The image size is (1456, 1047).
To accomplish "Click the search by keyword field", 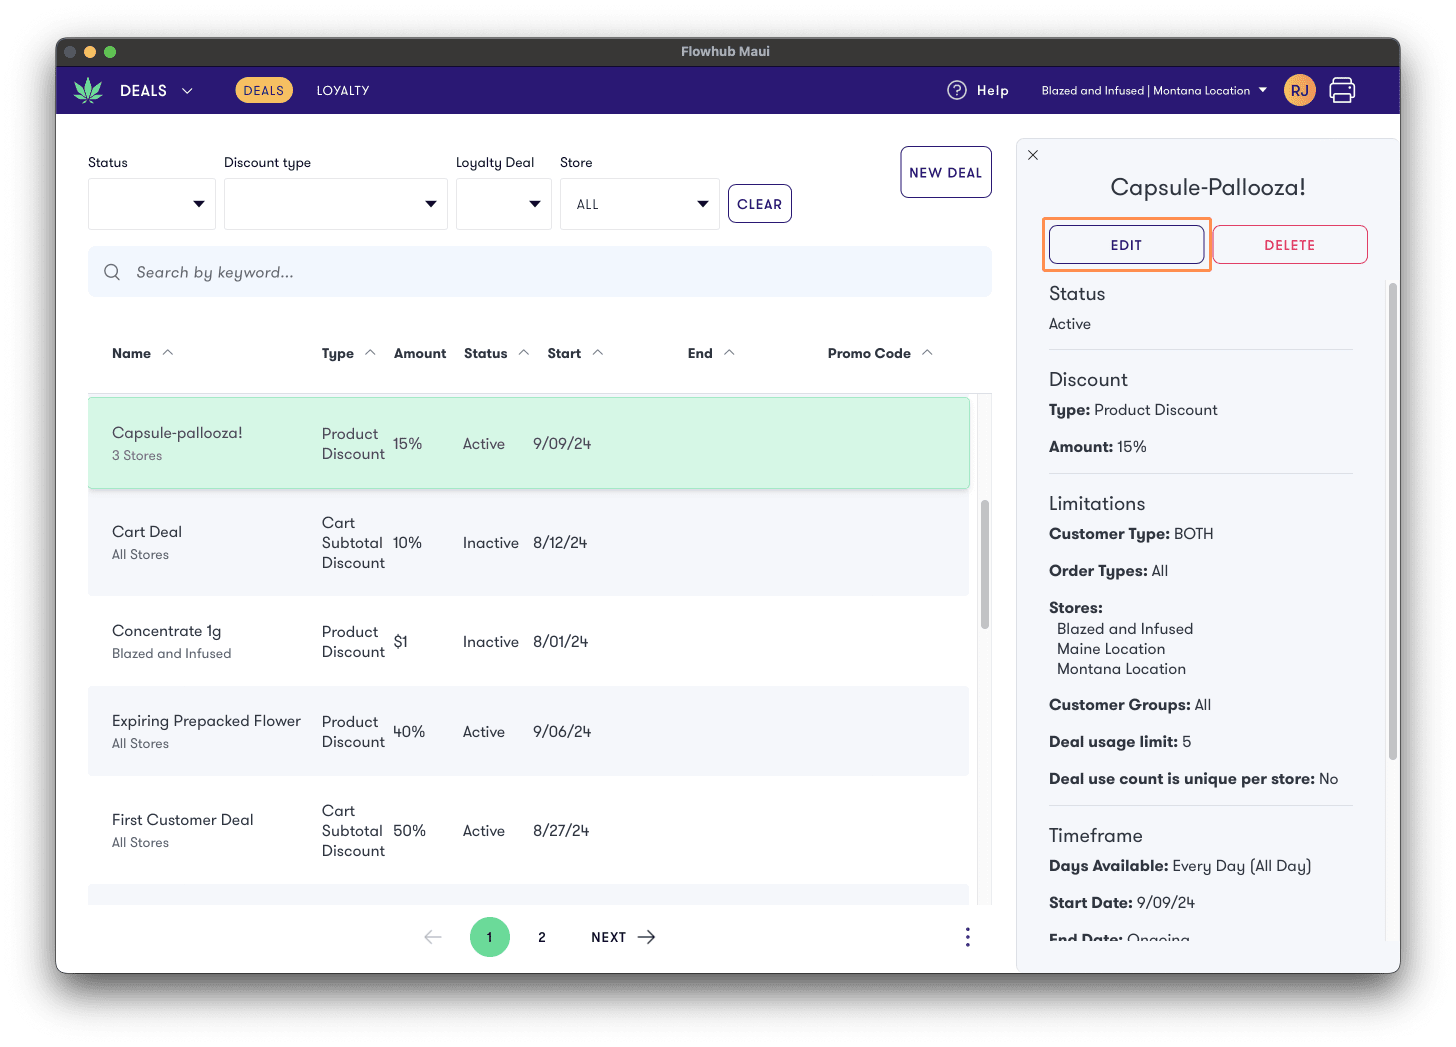I will [x=540, y=272].
